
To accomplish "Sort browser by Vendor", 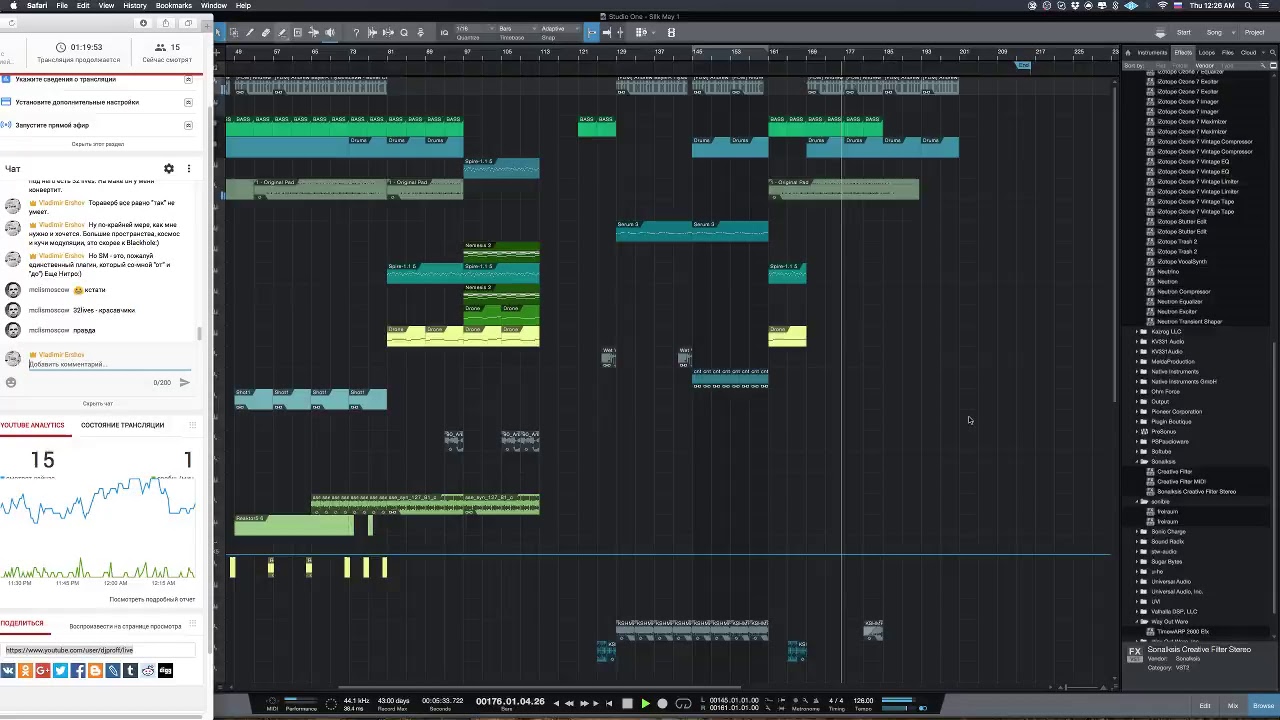I will 1204,66.
